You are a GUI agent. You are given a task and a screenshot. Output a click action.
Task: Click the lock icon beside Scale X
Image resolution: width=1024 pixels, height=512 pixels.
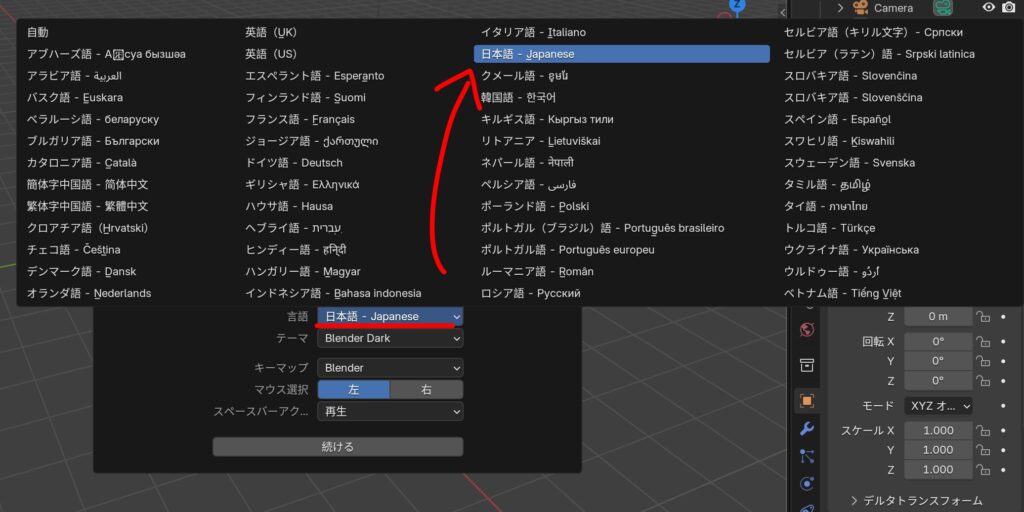click(x=983, y=431)
